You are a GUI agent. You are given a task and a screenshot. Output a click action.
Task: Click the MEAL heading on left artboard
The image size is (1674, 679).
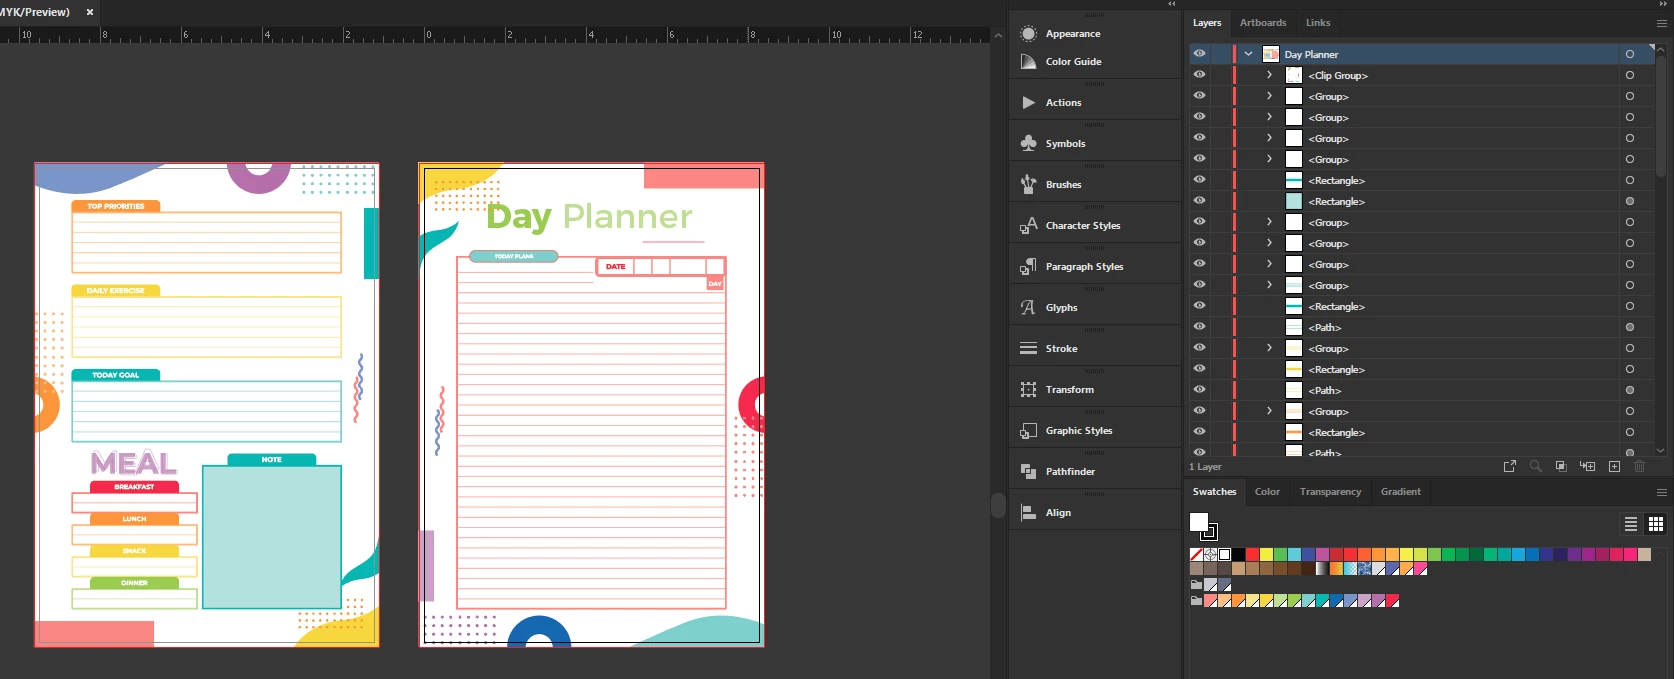click(x=133, y=463)
